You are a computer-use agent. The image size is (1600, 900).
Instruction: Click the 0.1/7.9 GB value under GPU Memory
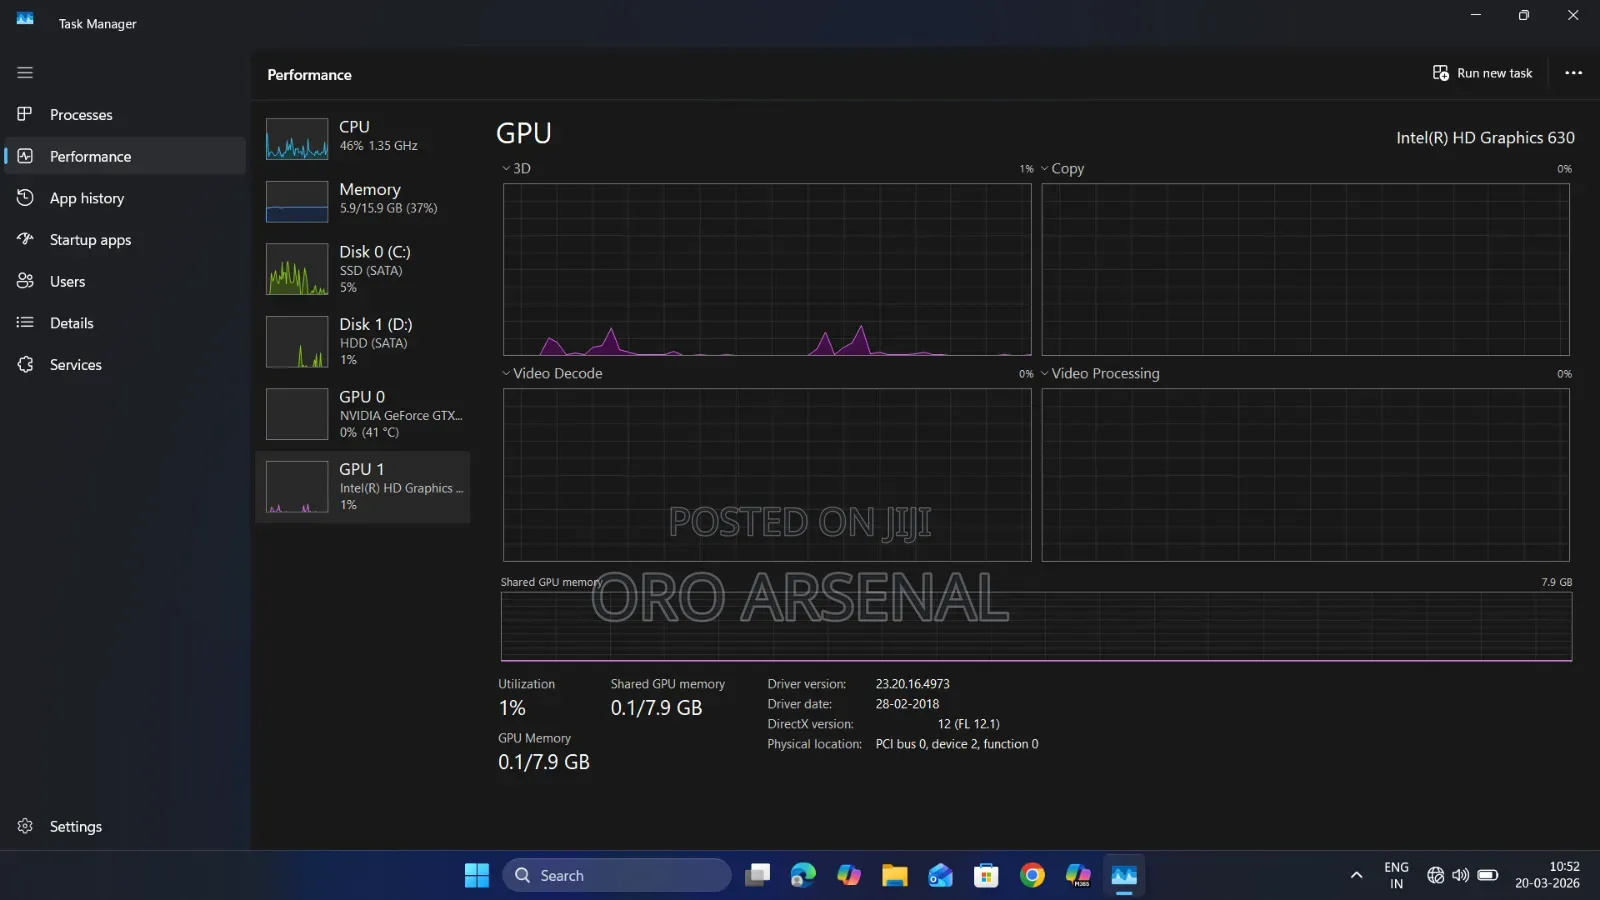pos(544,762)
